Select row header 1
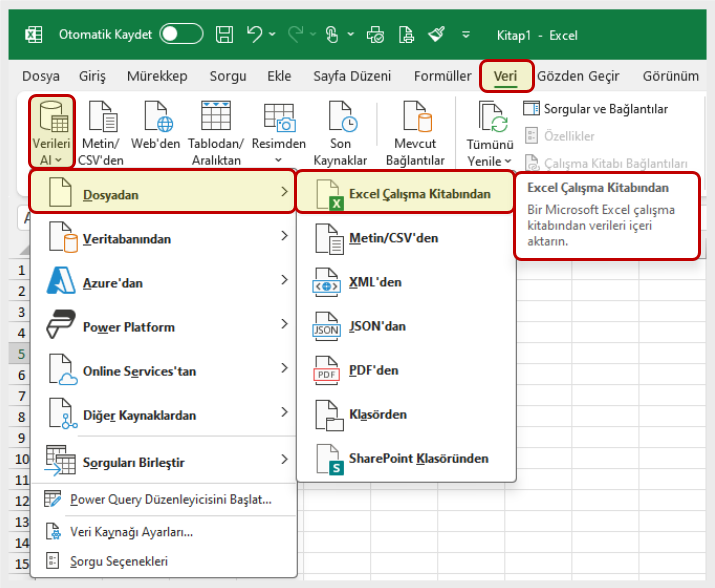 click(20, 270)
